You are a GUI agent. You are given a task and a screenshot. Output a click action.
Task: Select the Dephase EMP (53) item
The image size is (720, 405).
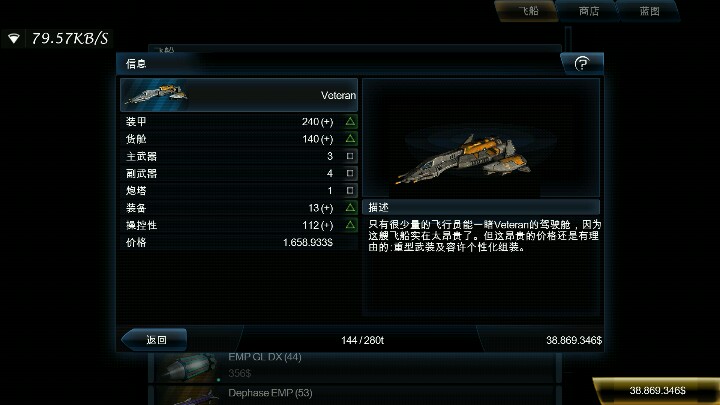point(354,395)
